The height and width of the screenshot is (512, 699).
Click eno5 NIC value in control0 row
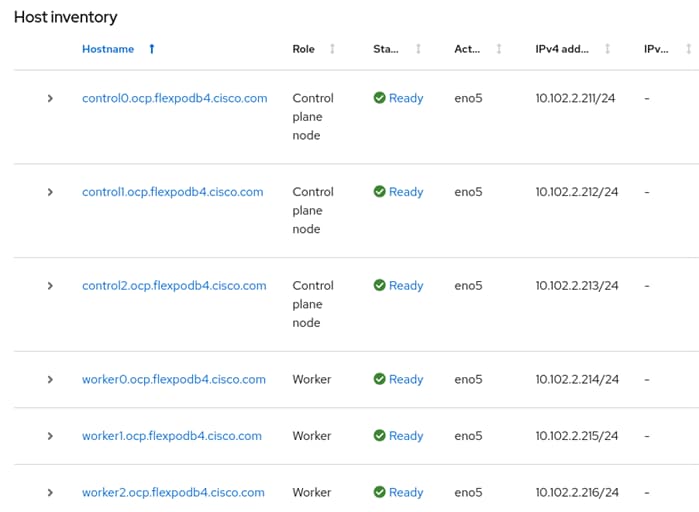coord(468,98)
